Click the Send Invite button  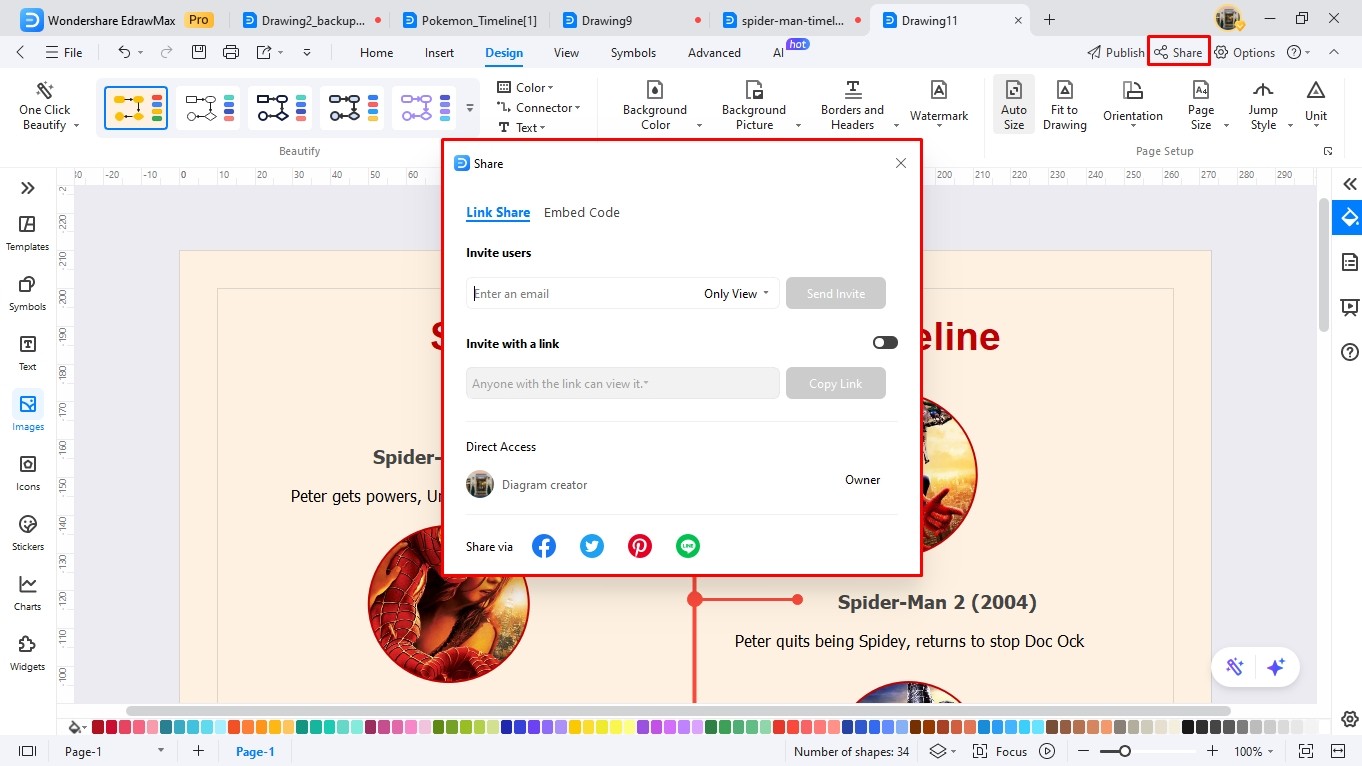click(836, 293)
